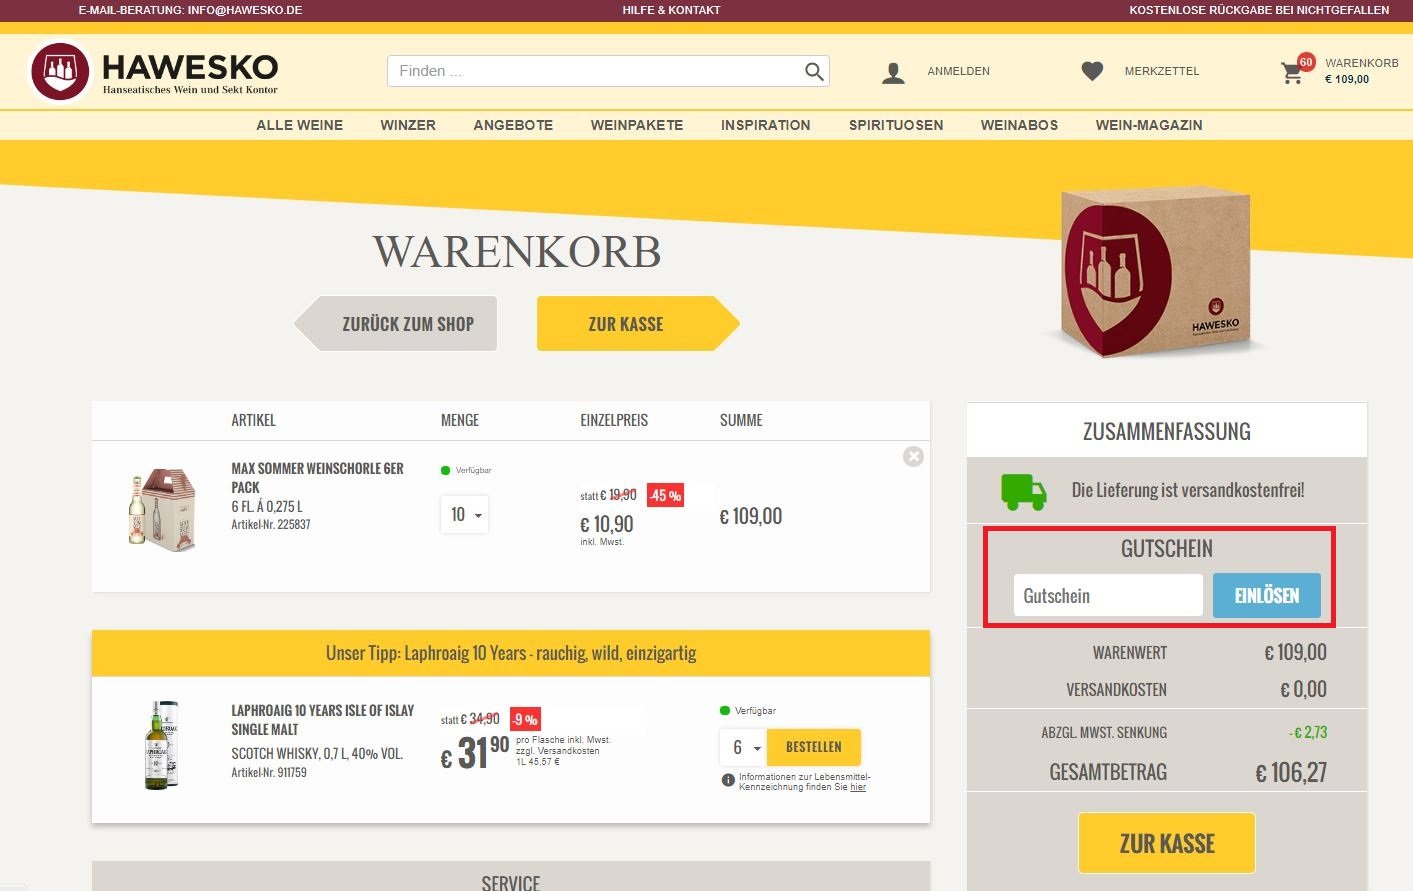Click the search magnifier icon

pyautogui.click(x=814, y=71)
